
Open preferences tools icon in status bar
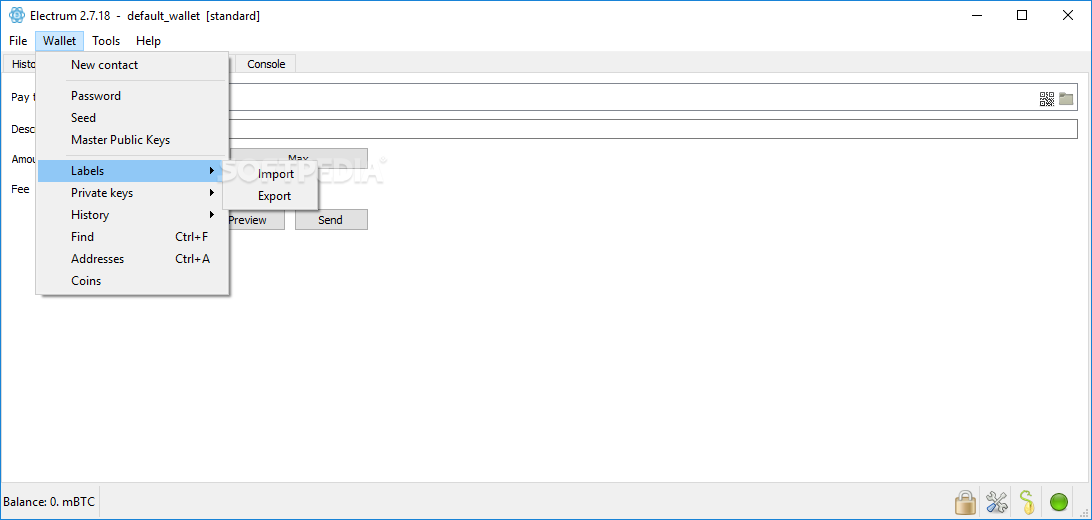click(997, 501)
